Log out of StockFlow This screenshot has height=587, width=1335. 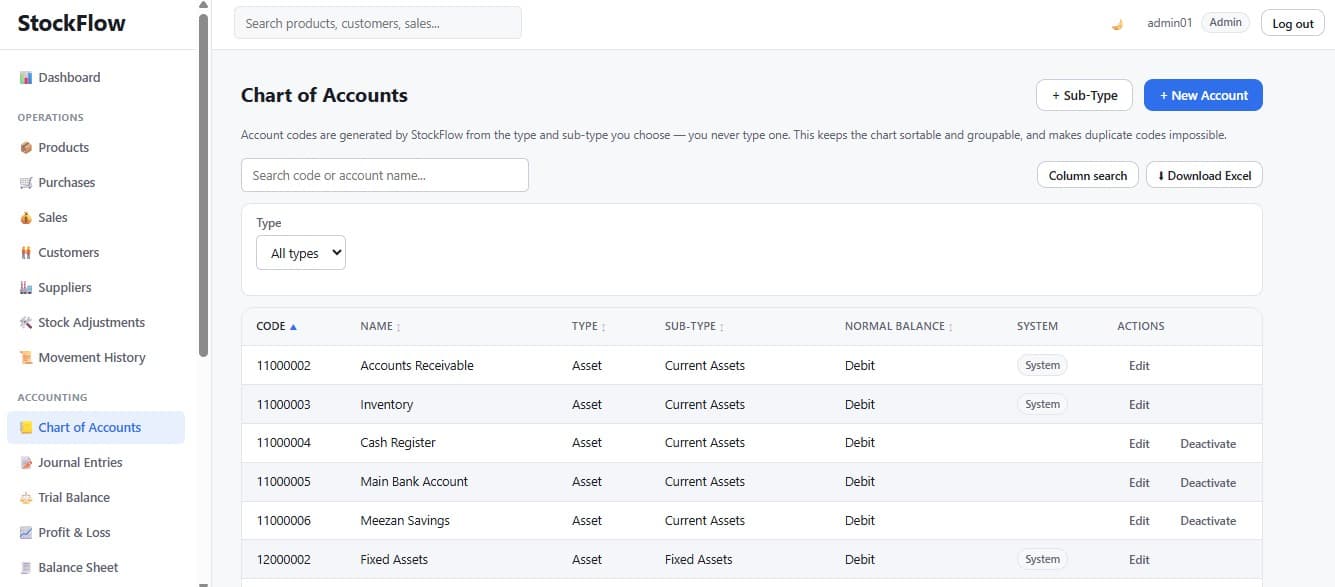point(1293,23)
